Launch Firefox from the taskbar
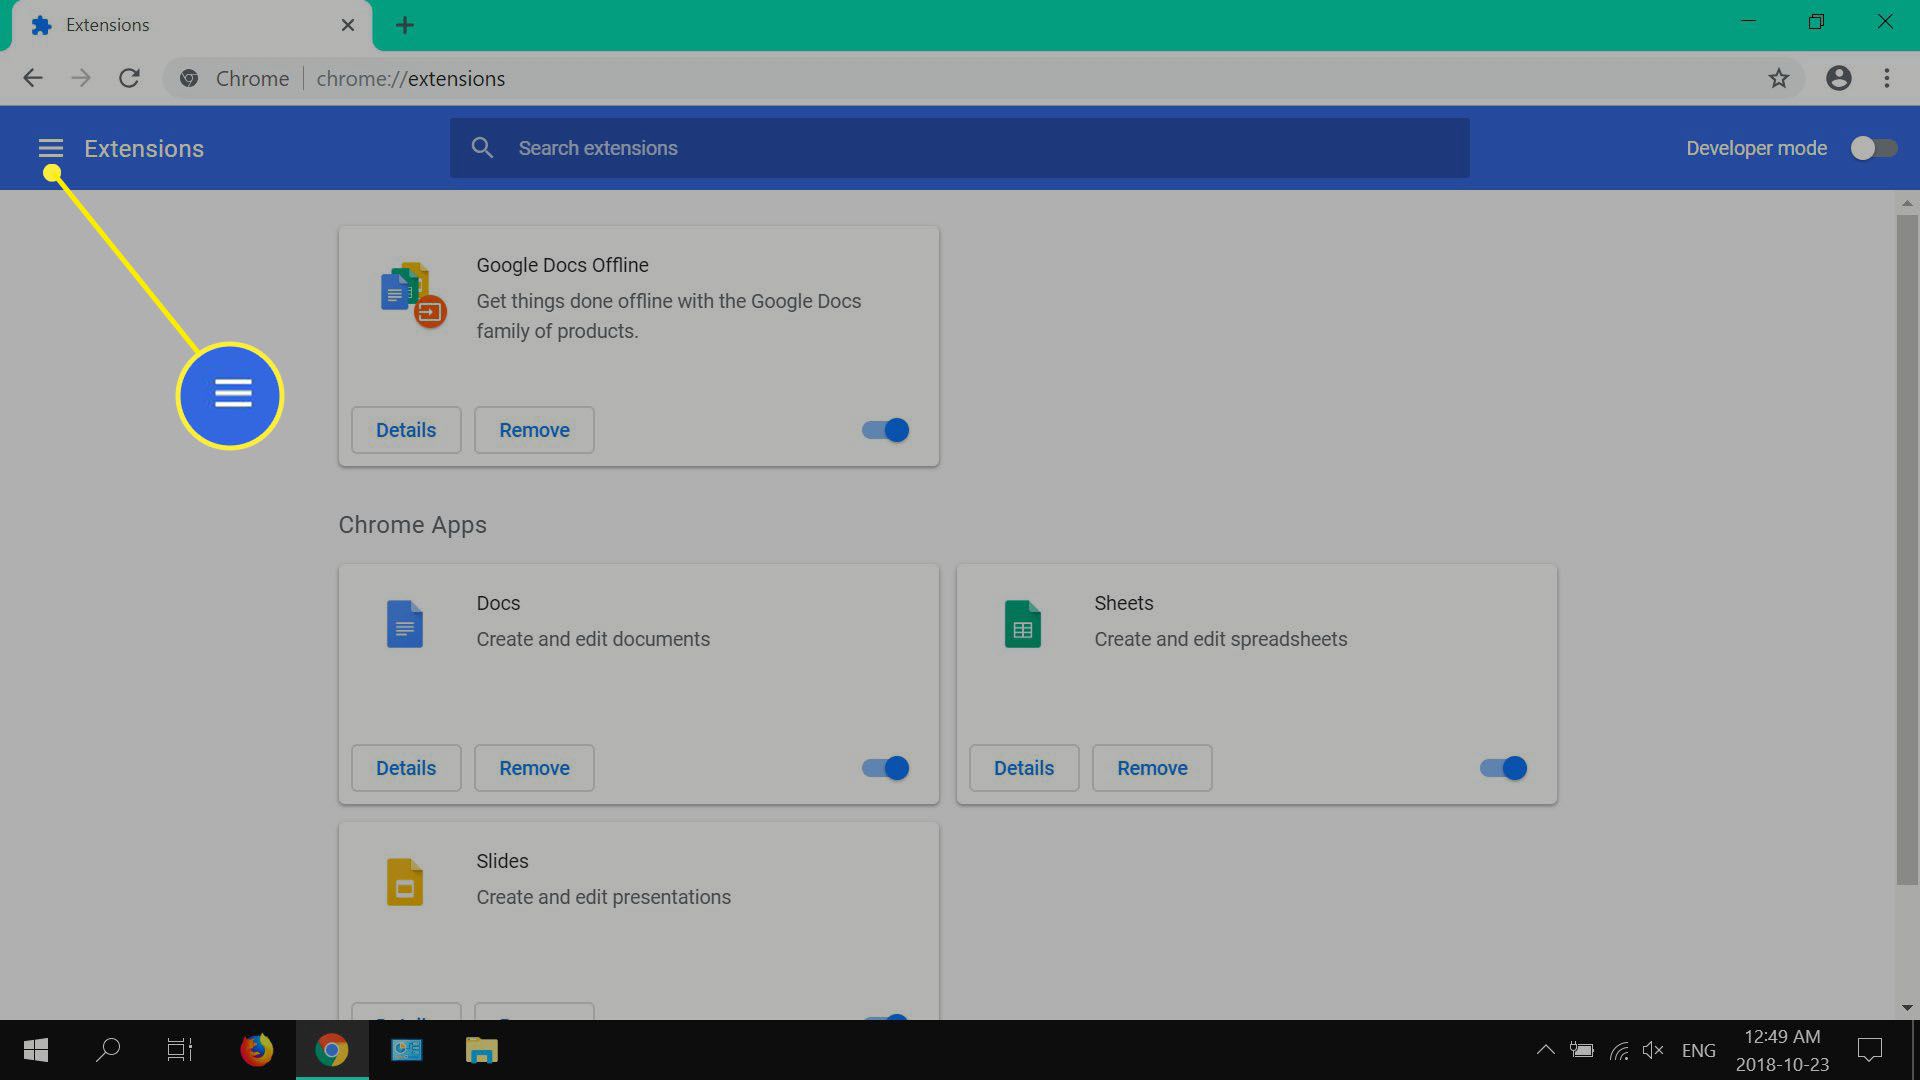Image resolution: width=1920 pixels, height=1080 pixels. (257, 1050)
